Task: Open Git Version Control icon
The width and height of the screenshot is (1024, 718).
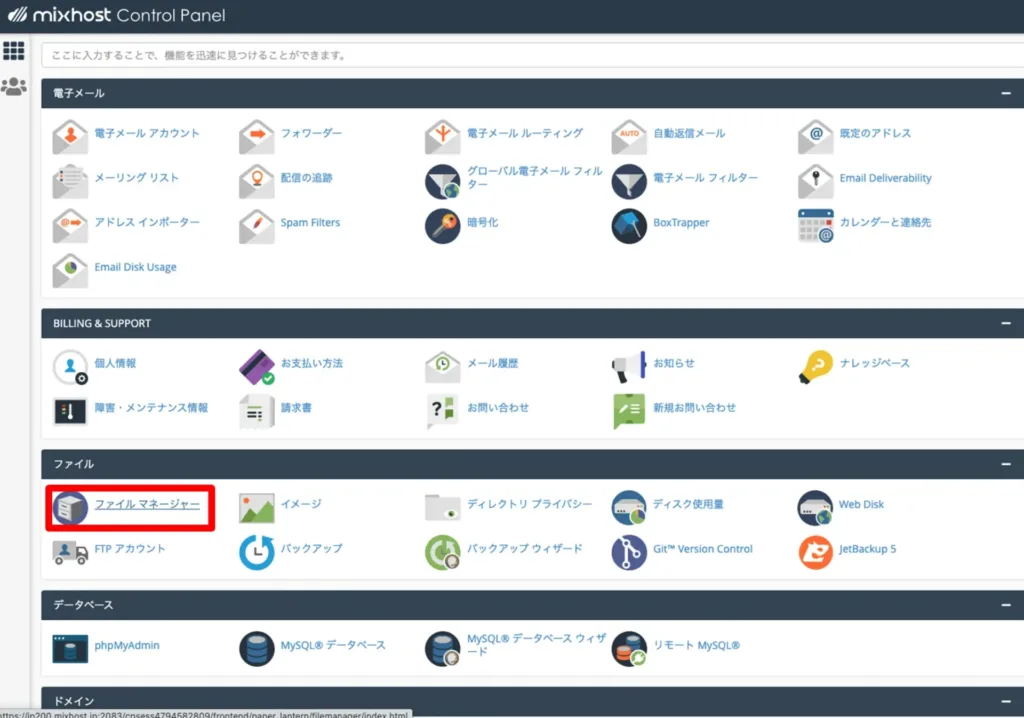Action: pyautogui.click(x=629, y=552)
